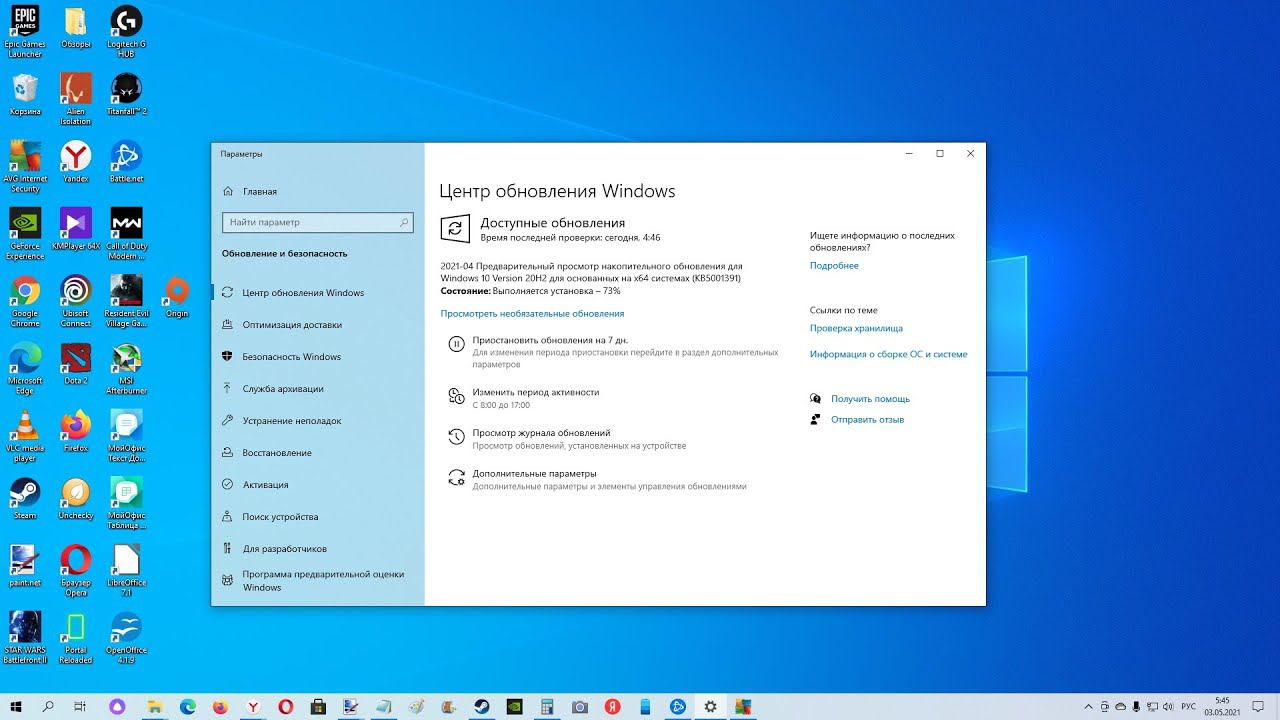1280x720 pixels.
Task: Open Поиск устройства in the sidebar
Action: [318, 517]
